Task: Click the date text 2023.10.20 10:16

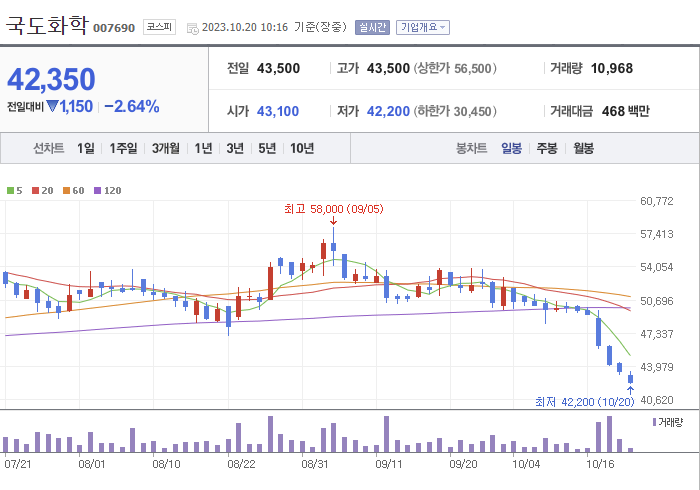Action: pos(245,28)
